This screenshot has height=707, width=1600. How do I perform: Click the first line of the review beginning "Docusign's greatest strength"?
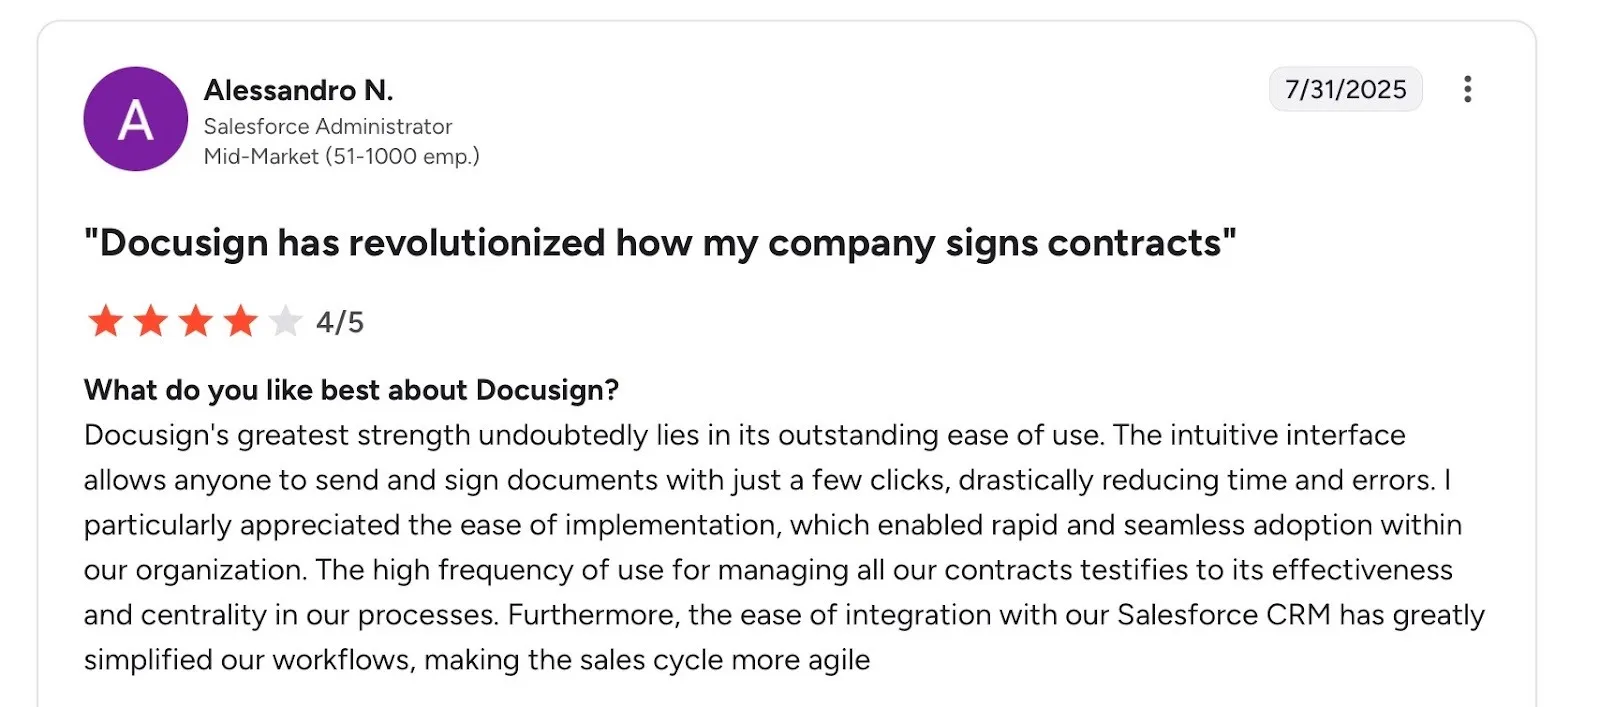click(744, 435)
